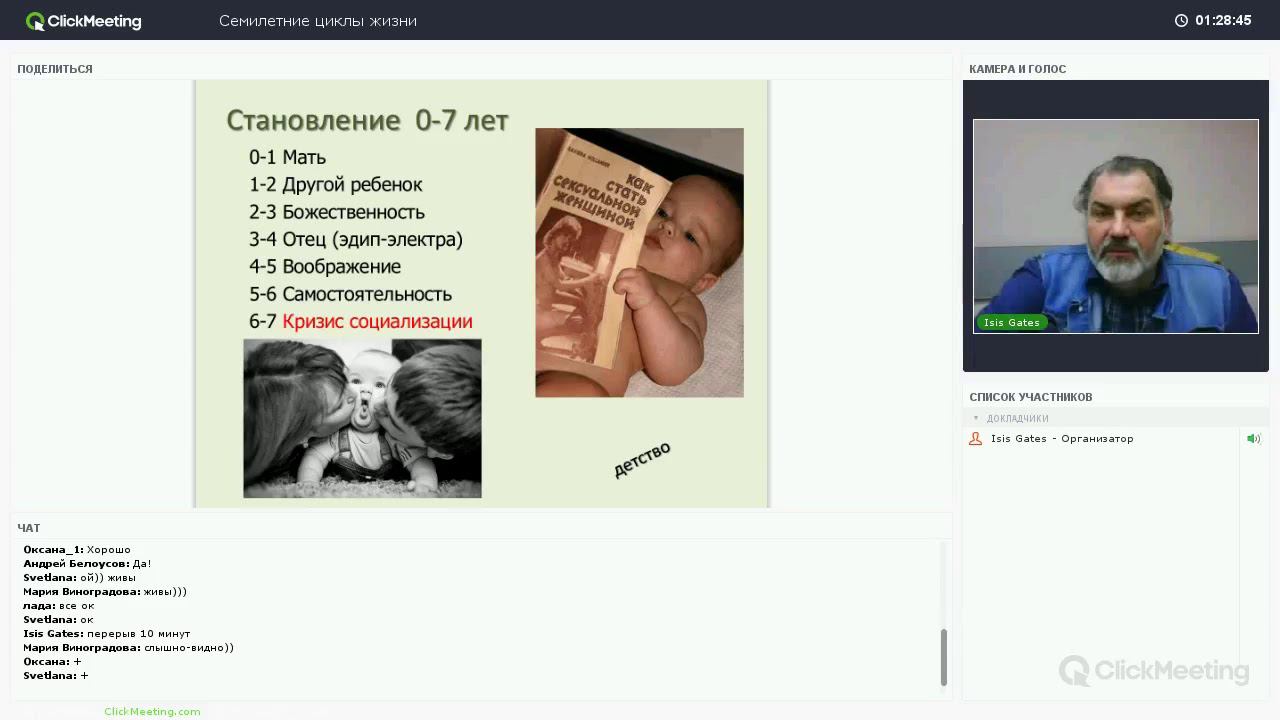Viewport: 1280px width, 720px height.
Task: Click chat message лада: все ок
Action: pyautogui.click(x=58, y=606)
